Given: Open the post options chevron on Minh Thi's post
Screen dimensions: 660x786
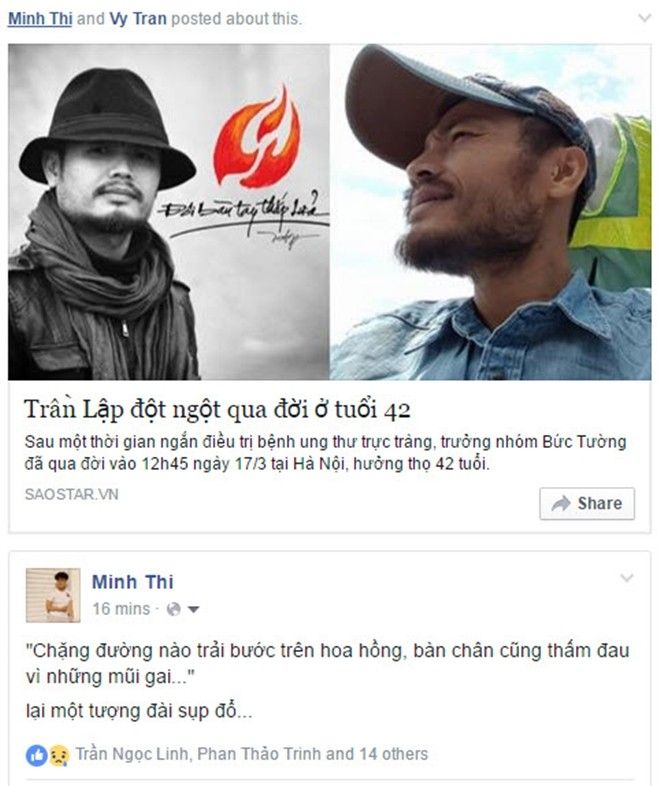Looking at the screenshot, I should click(x=627, y=578).
